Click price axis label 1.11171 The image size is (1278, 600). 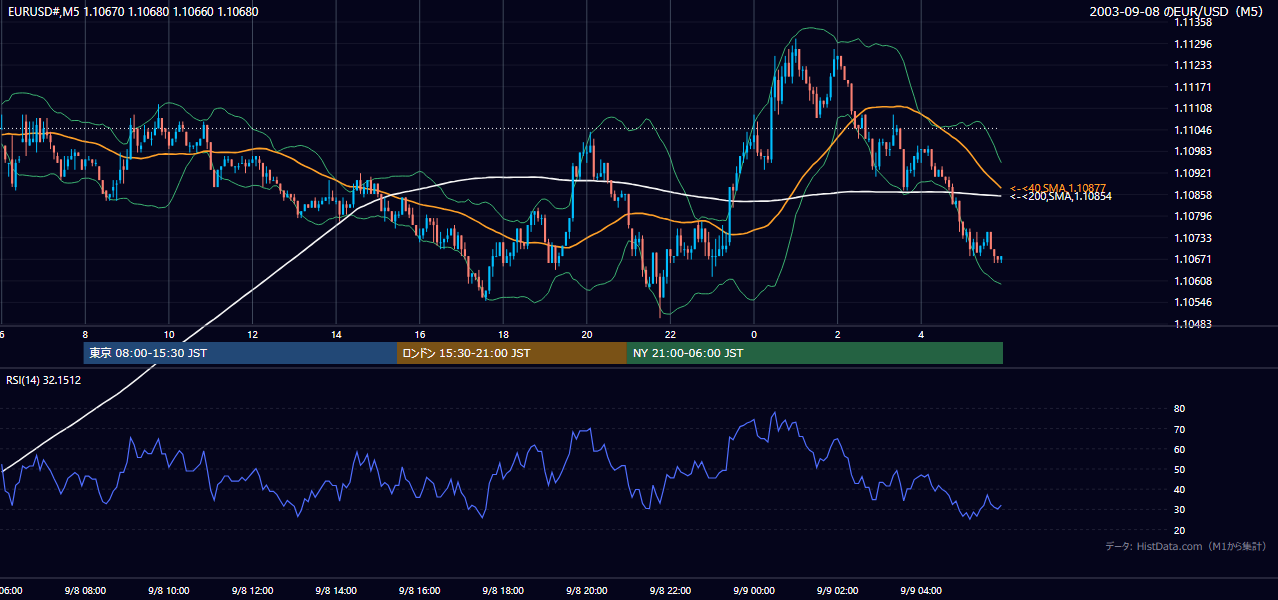click(x=1195, y=87)
